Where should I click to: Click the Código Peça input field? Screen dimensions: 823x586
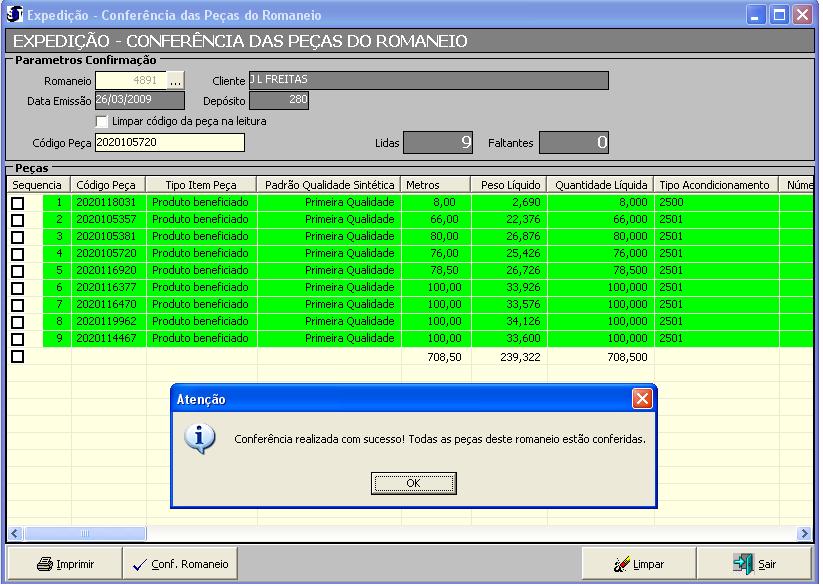click(x=169, y=143)
